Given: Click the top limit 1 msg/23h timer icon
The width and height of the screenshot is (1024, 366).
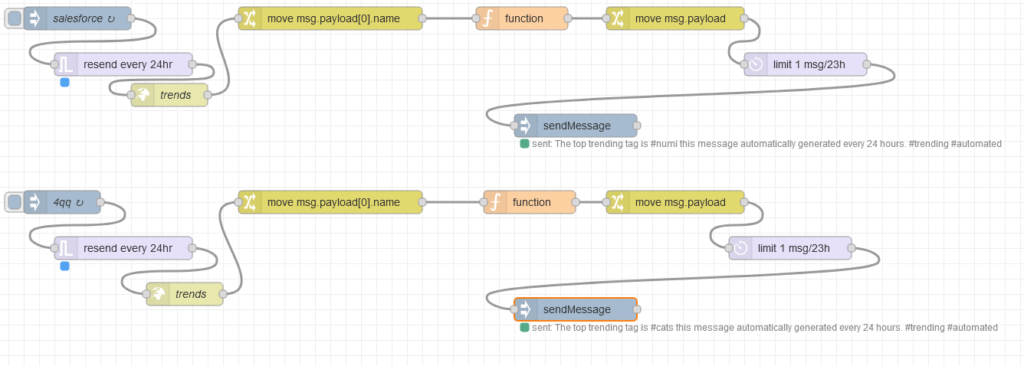Looking at the screenshot, I should 756,65.
